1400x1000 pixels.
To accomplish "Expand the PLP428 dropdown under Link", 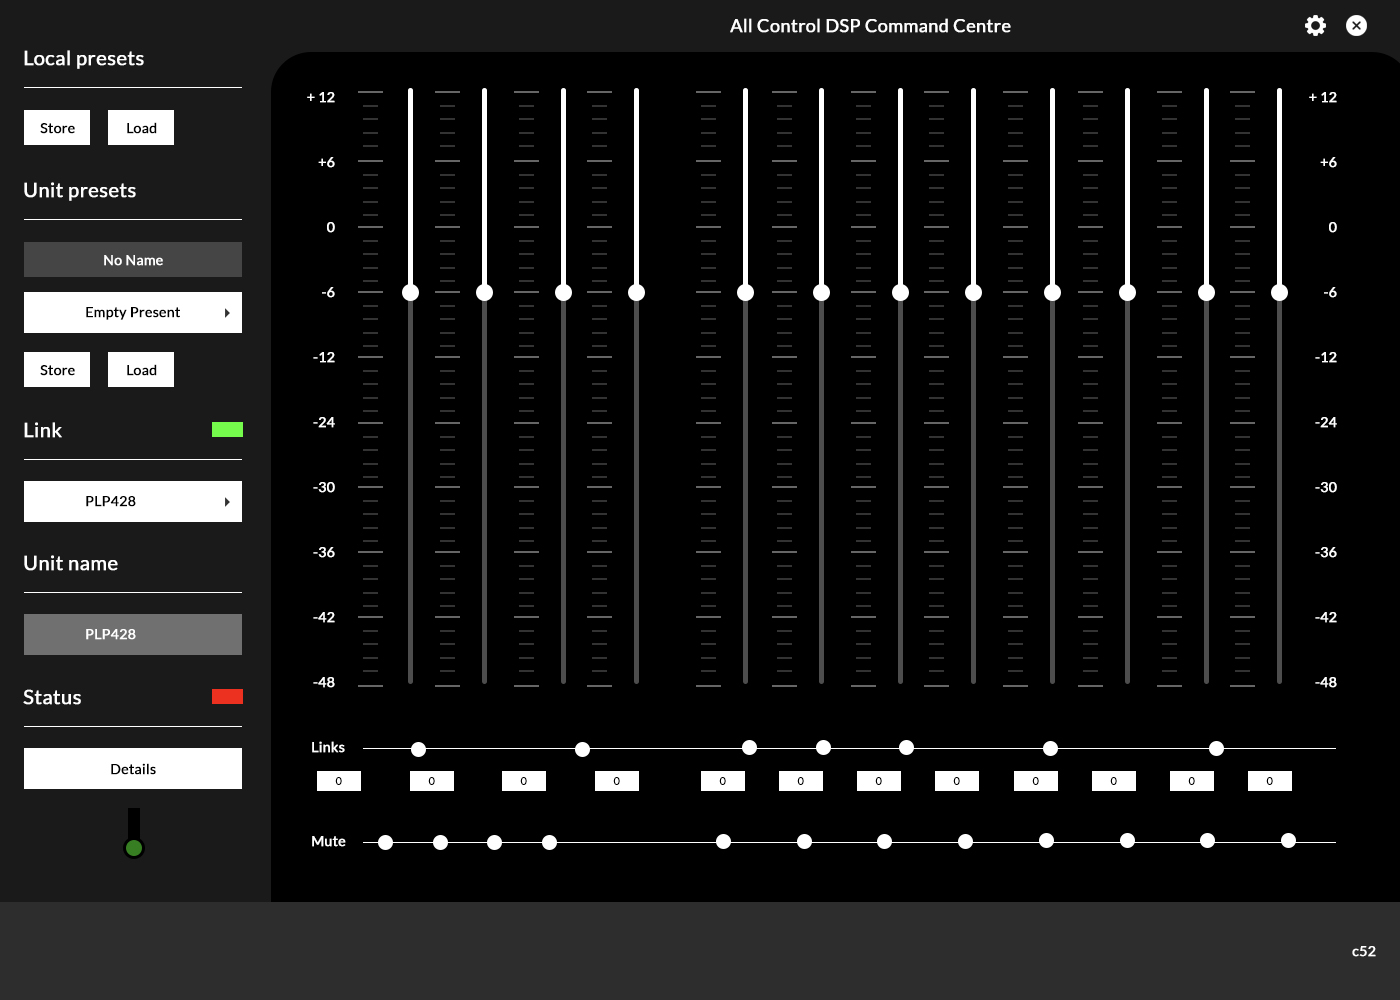I will click(133, 502).
